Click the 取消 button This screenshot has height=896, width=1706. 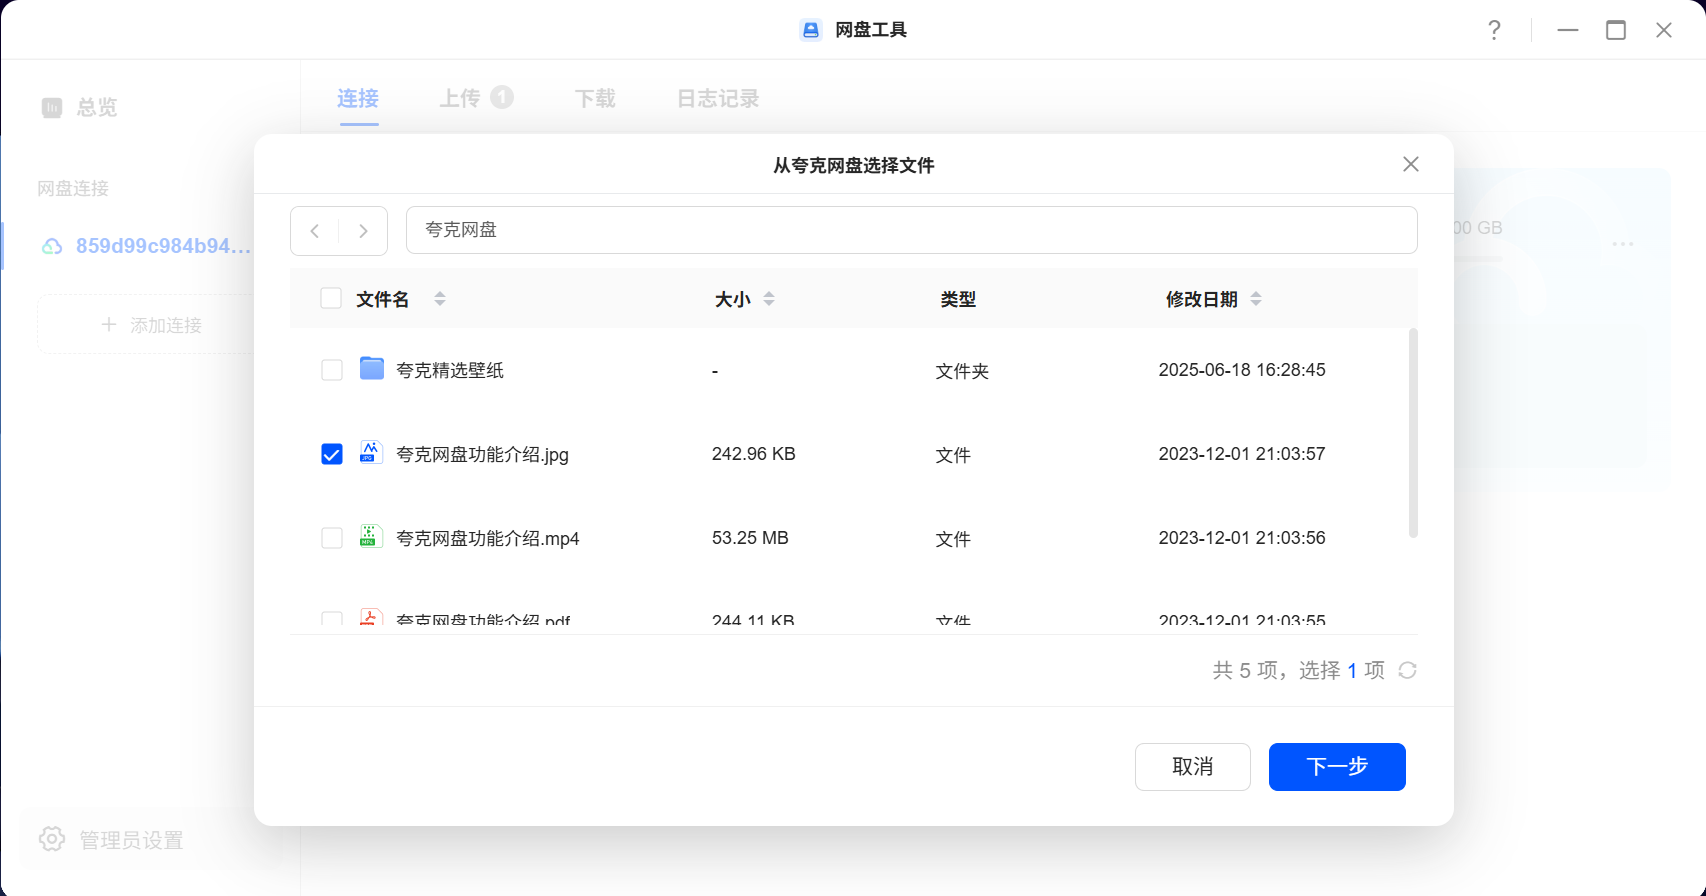(1193, 767)
